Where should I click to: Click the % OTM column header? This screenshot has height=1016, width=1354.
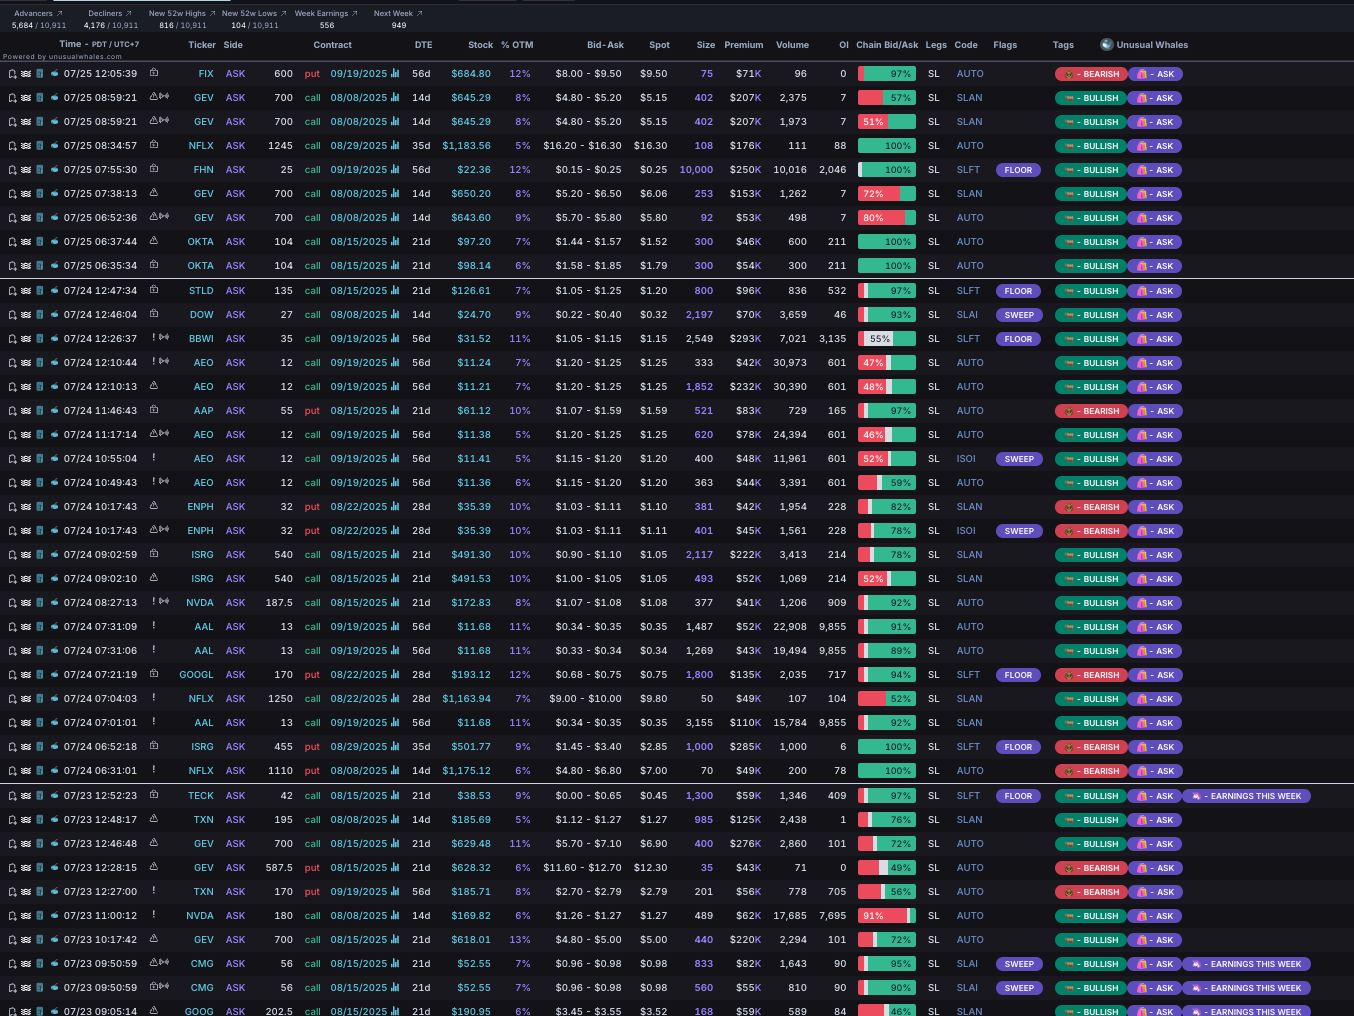click(517, 45)
